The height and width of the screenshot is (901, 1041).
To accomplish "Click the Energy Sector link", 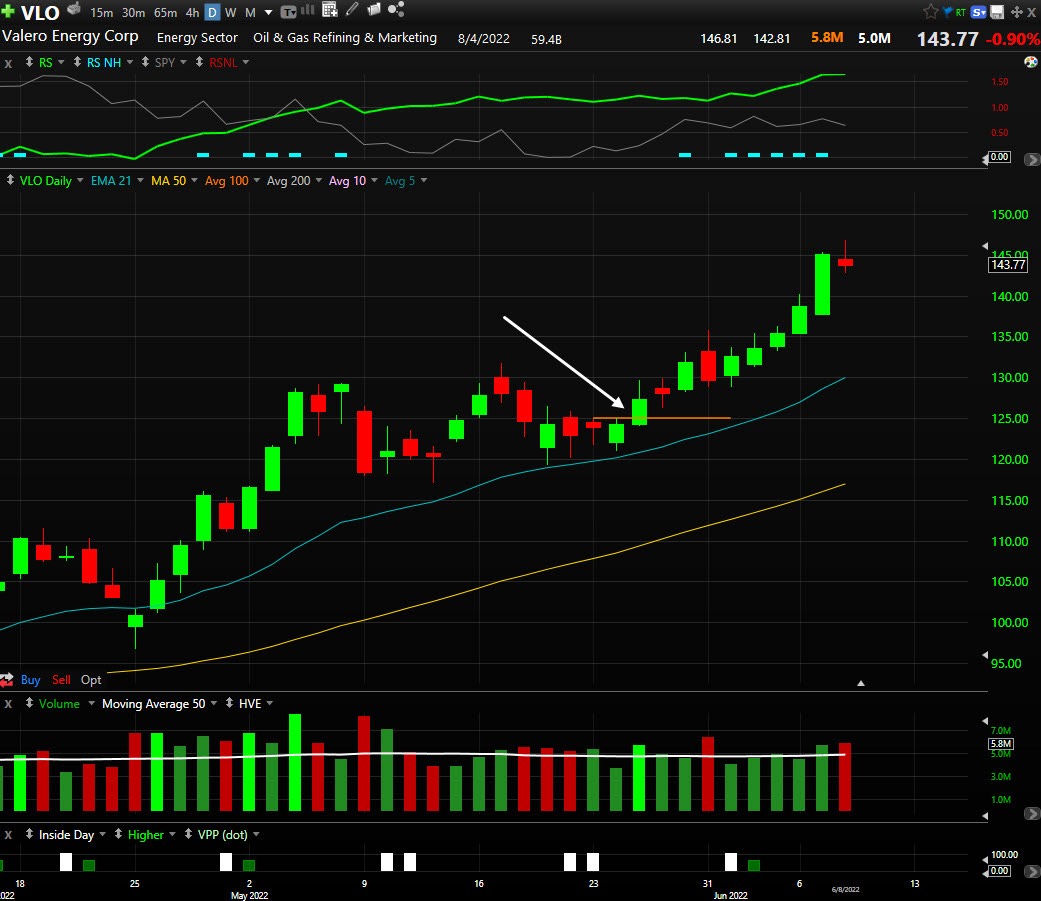I will coord(197,38).
